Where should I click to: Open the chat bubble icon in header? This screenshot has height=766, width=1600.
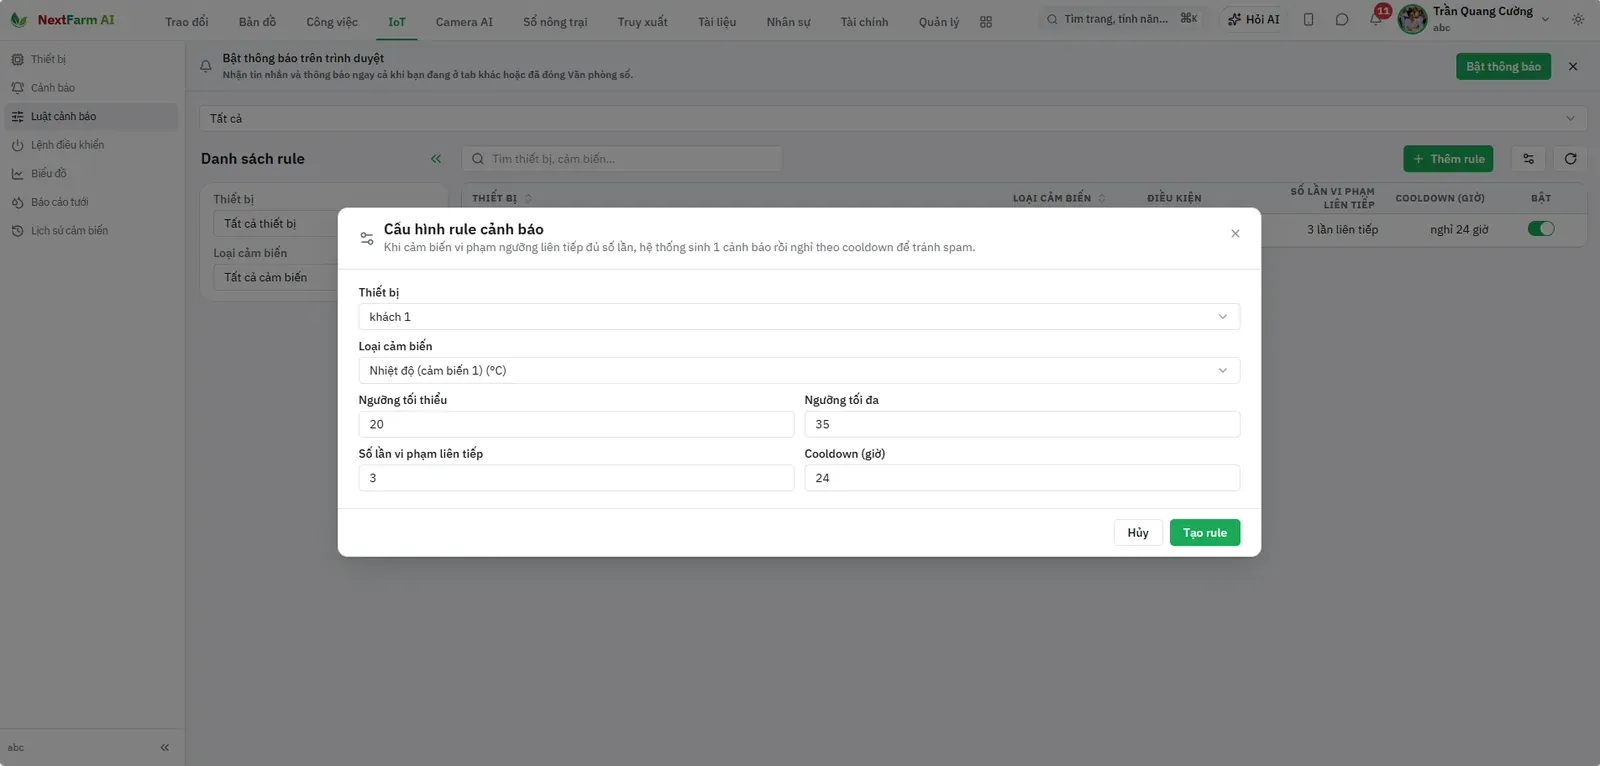[x=1342, y=19]
